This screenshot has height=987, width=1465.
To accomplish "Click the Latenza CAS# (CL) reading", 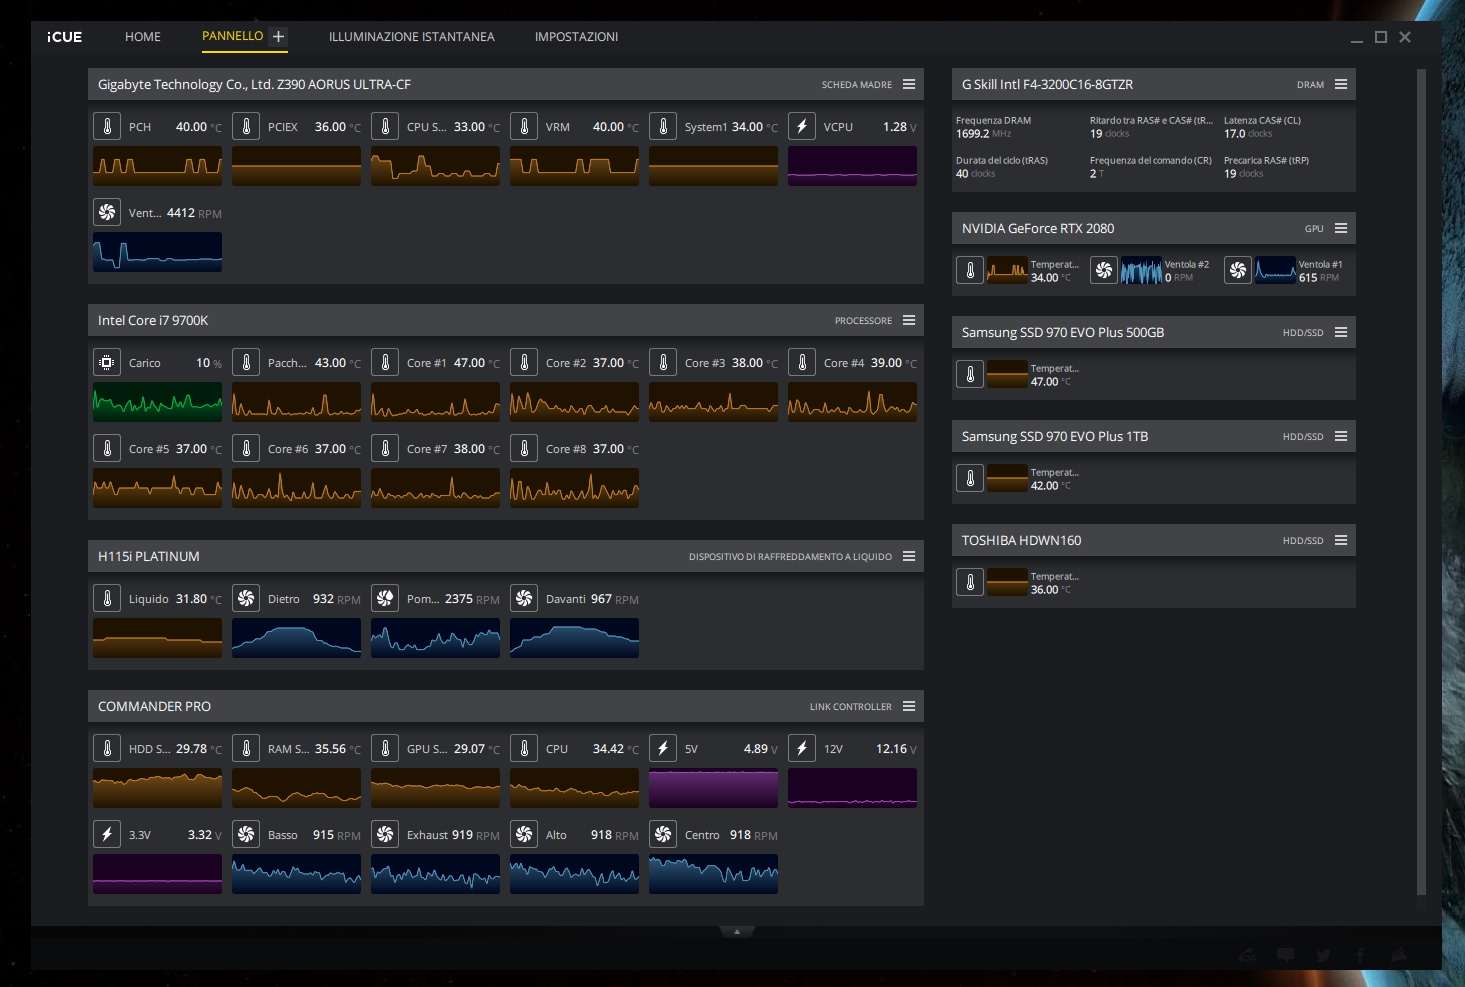I will 1262,127.
